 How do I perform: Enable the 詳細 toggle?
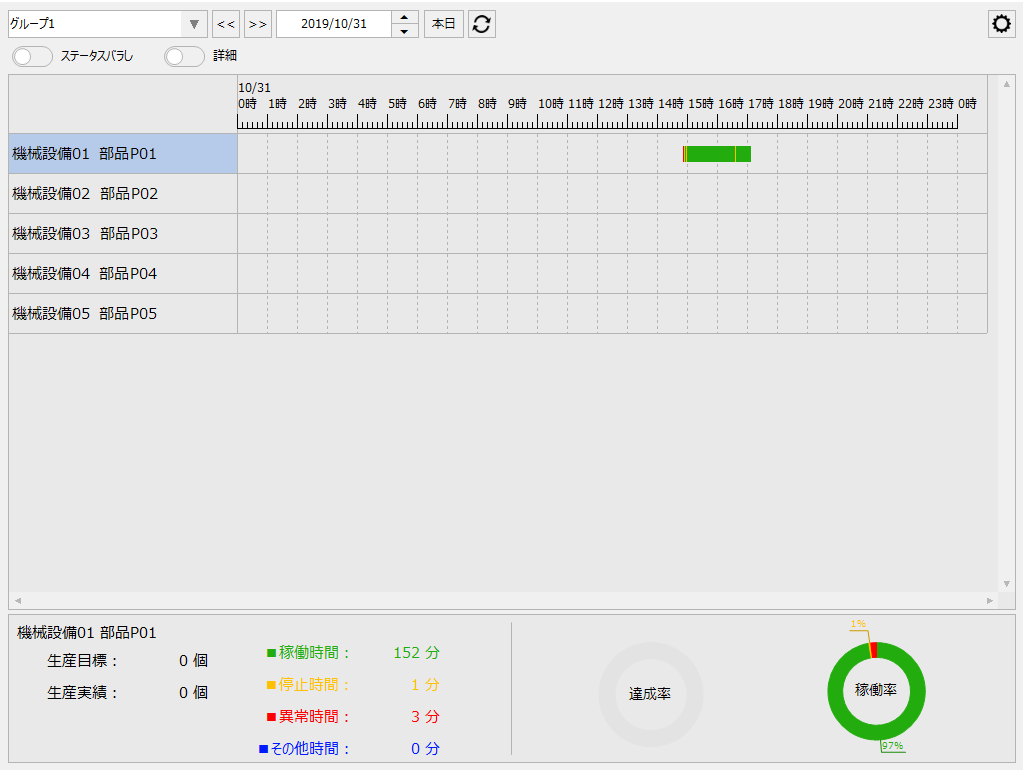[184, 57]
